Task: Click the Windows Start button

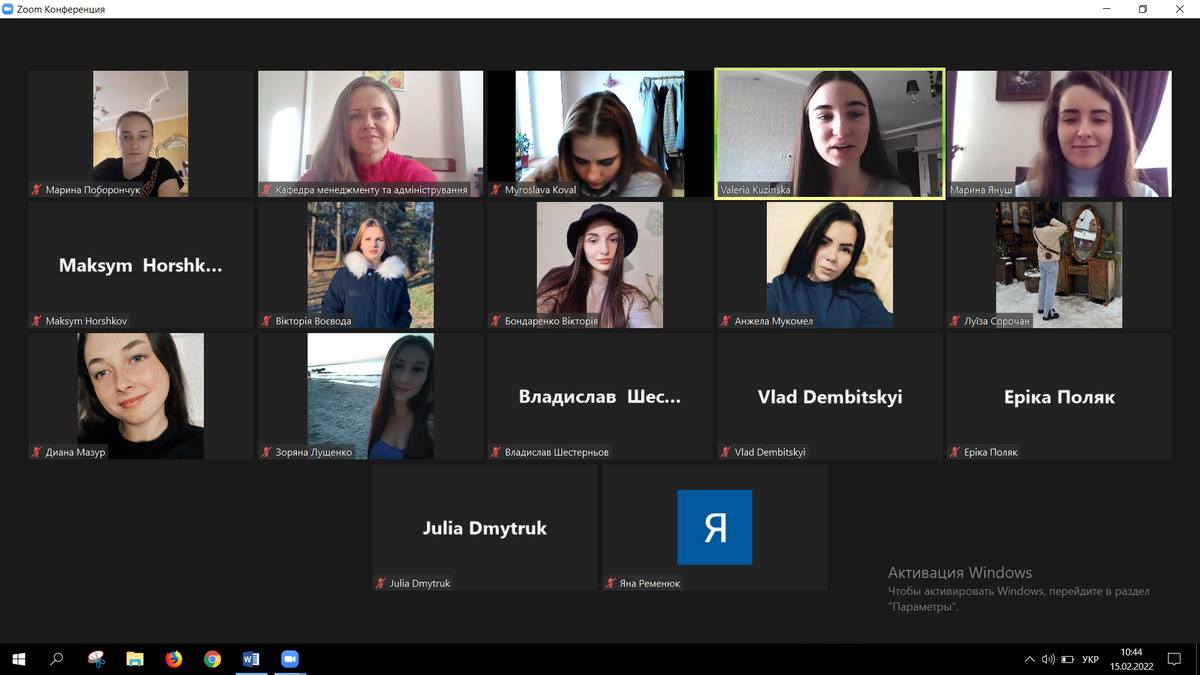Action: 18,659
